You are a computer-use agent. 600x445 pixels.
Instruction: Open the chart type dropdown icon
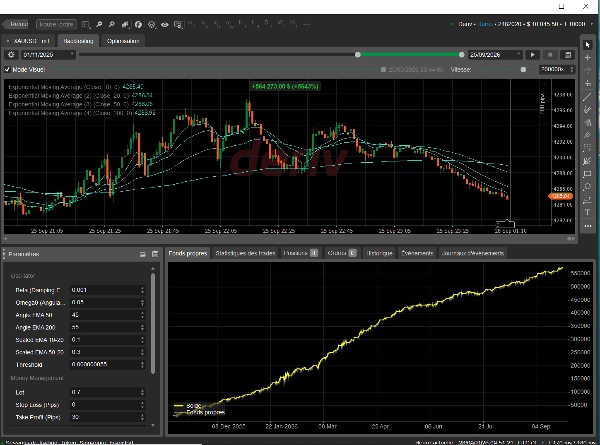tap(125, 24)
